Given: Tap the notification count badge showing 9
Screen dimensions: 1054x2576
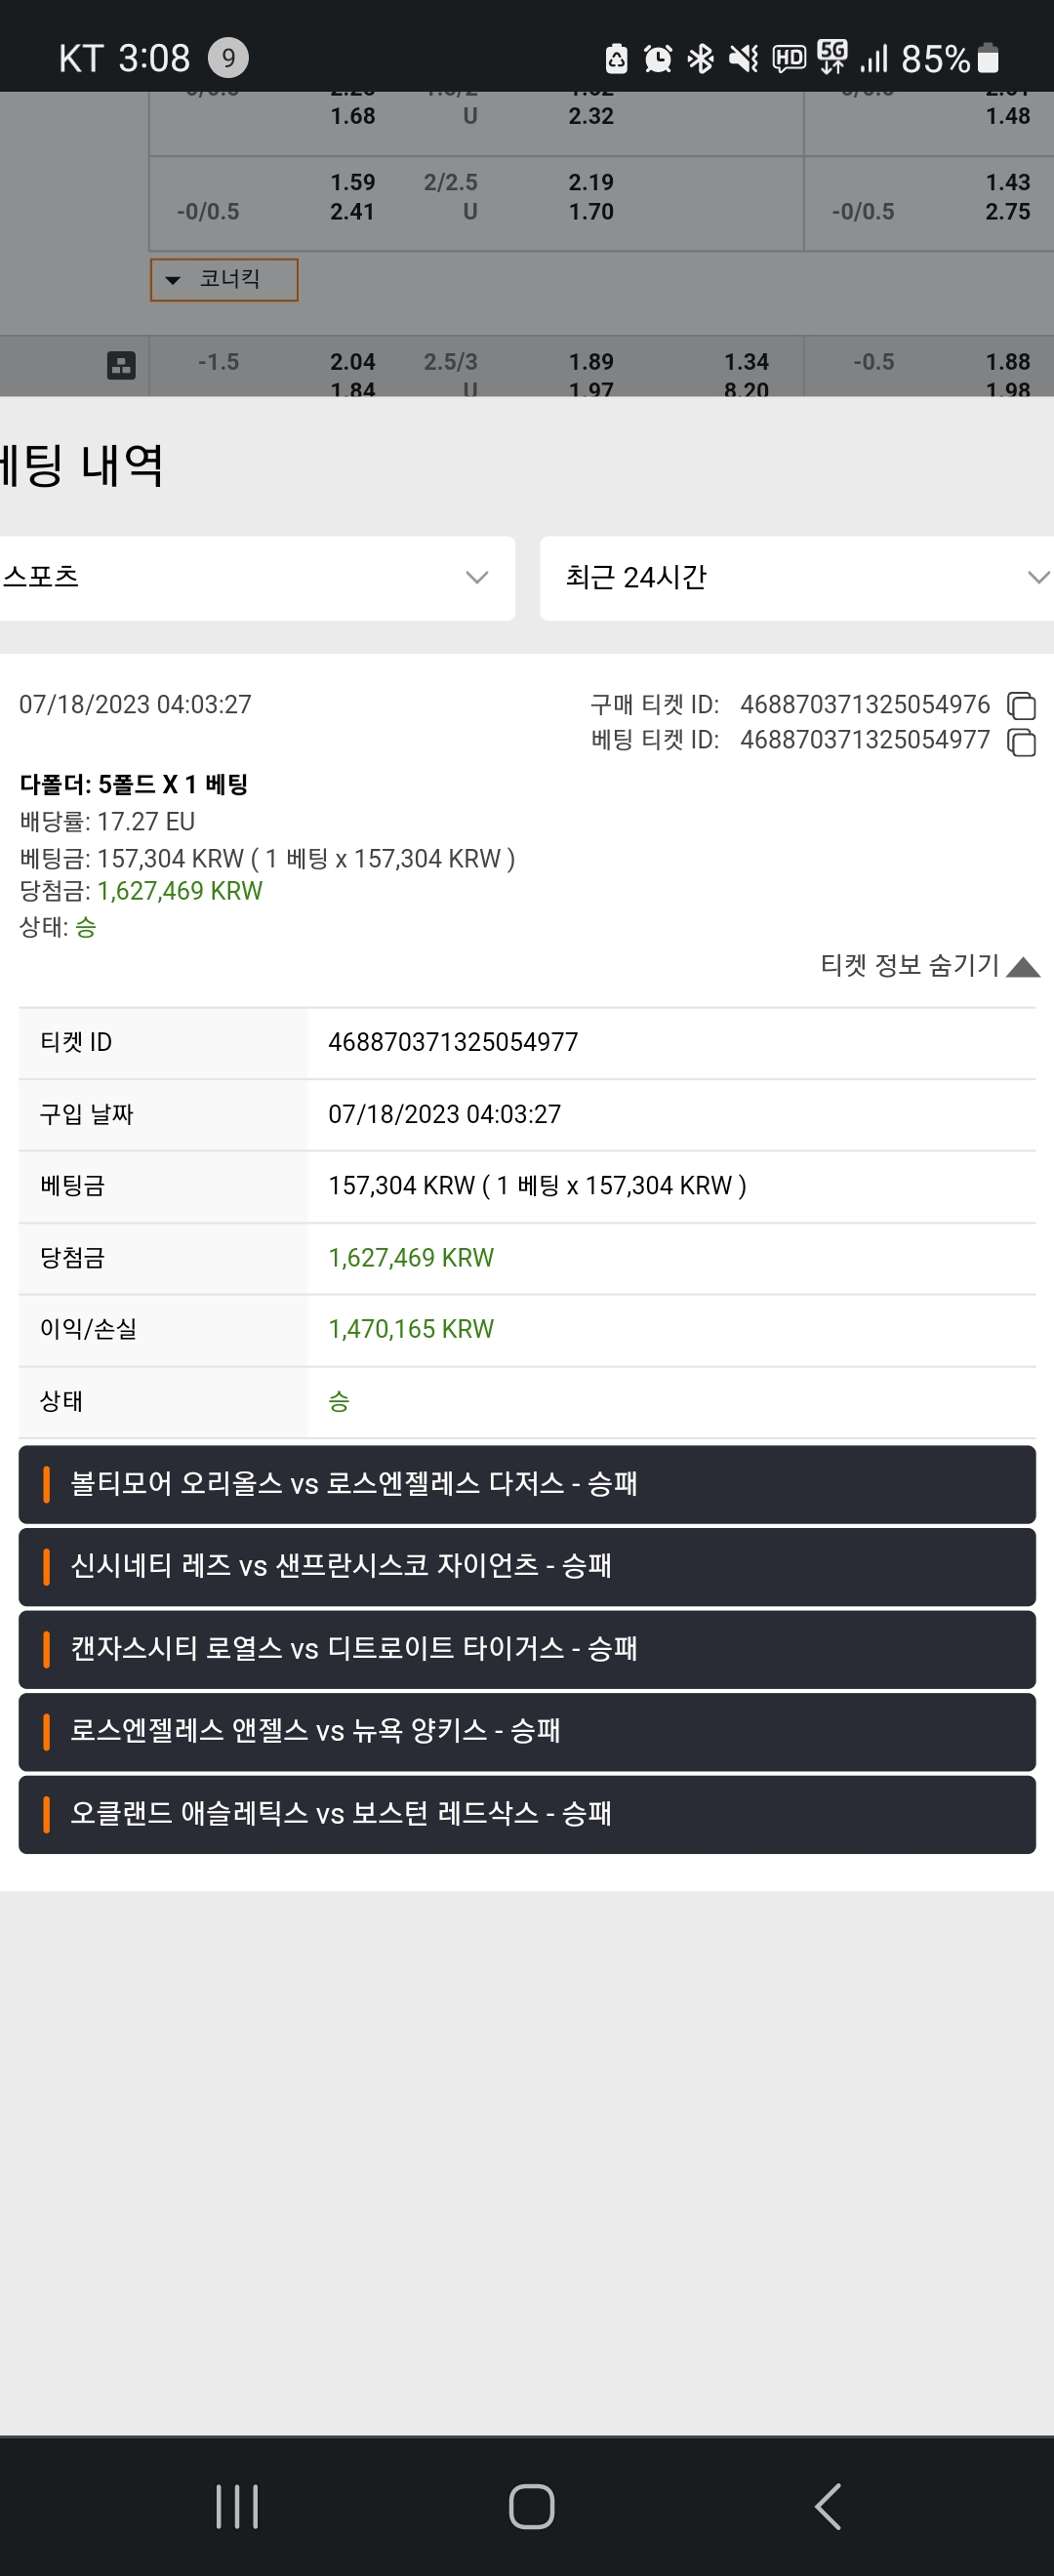Looking at the screenshot, I should pos(228,58).
